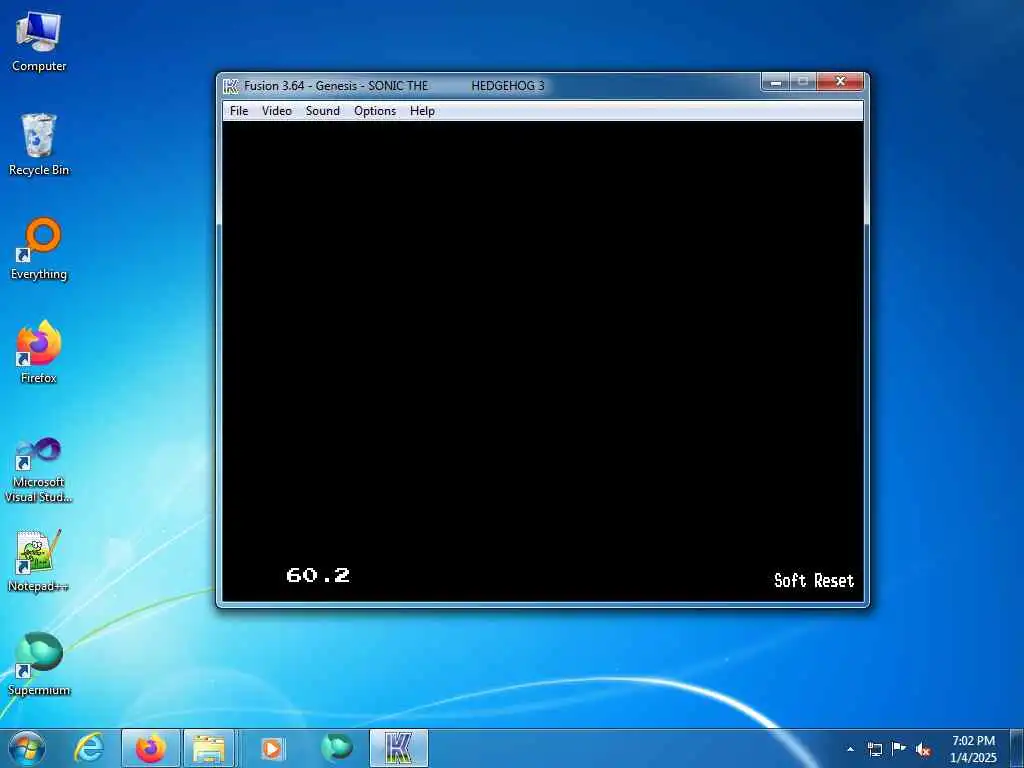Open the Options menu in Fusion
1024x768 pixels.
(x=375, y=111)
